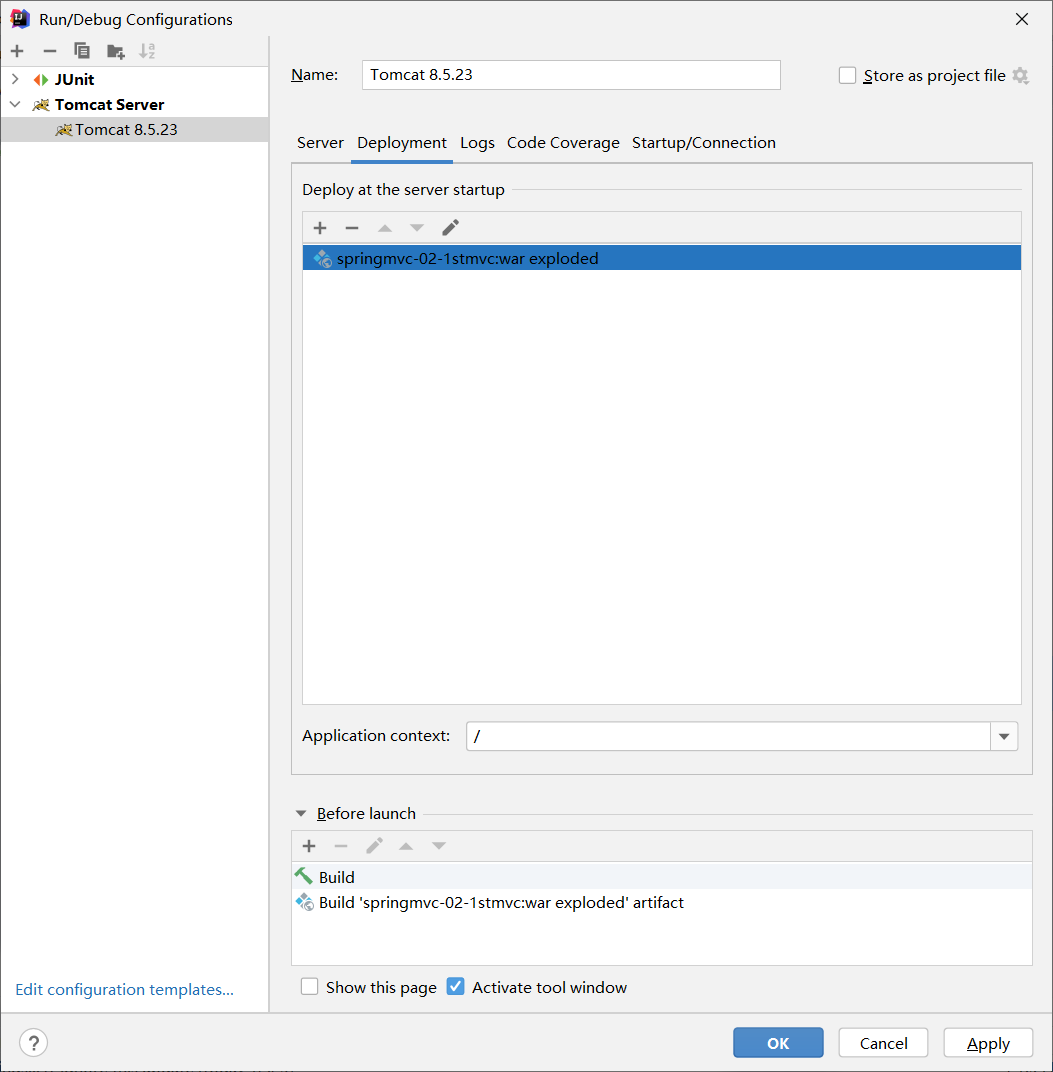This screenshot has width=1053, height=1072.
Task: Copy the selected configuration
Action: point(81,51)
